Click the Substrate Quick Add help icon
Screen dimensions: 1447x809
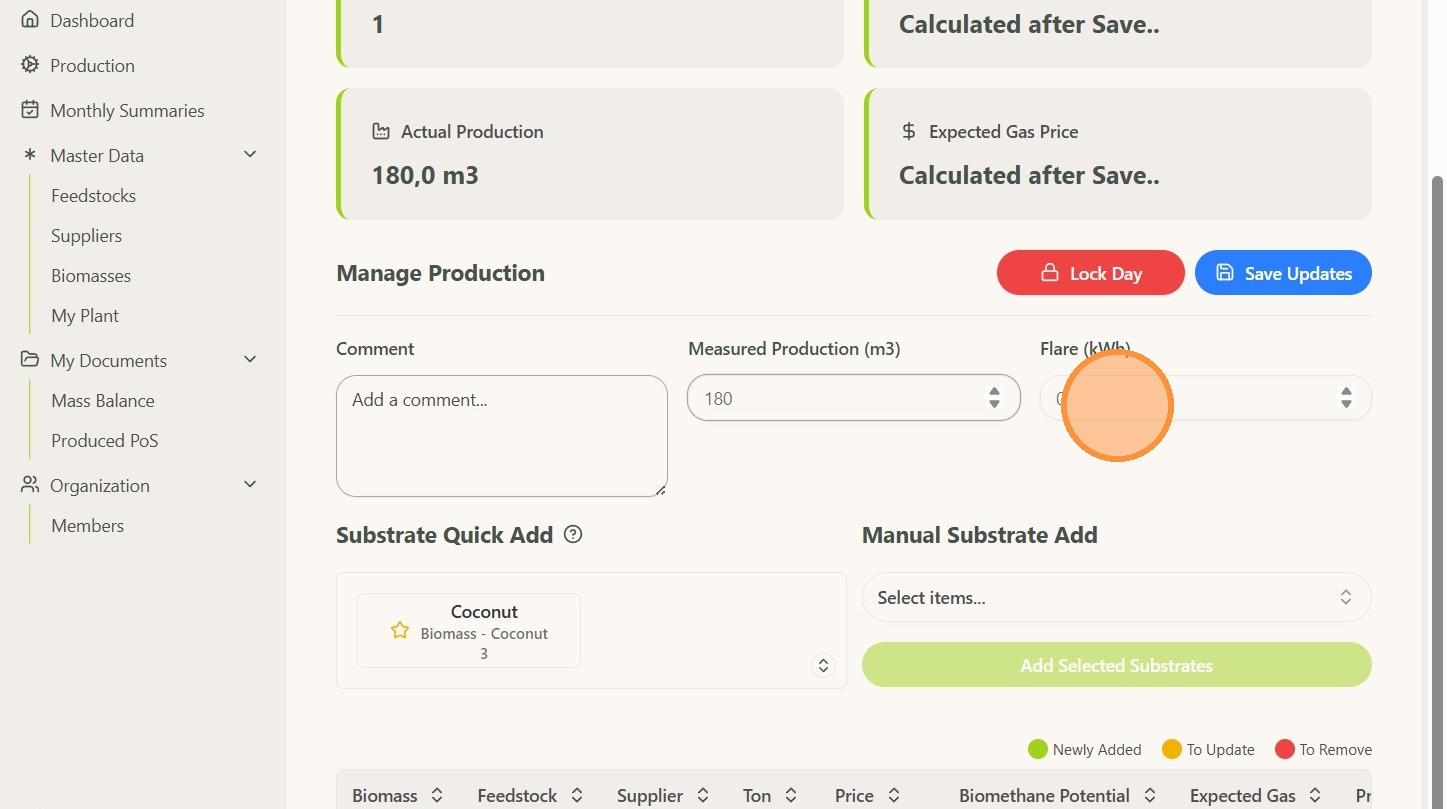pos(573,534)
